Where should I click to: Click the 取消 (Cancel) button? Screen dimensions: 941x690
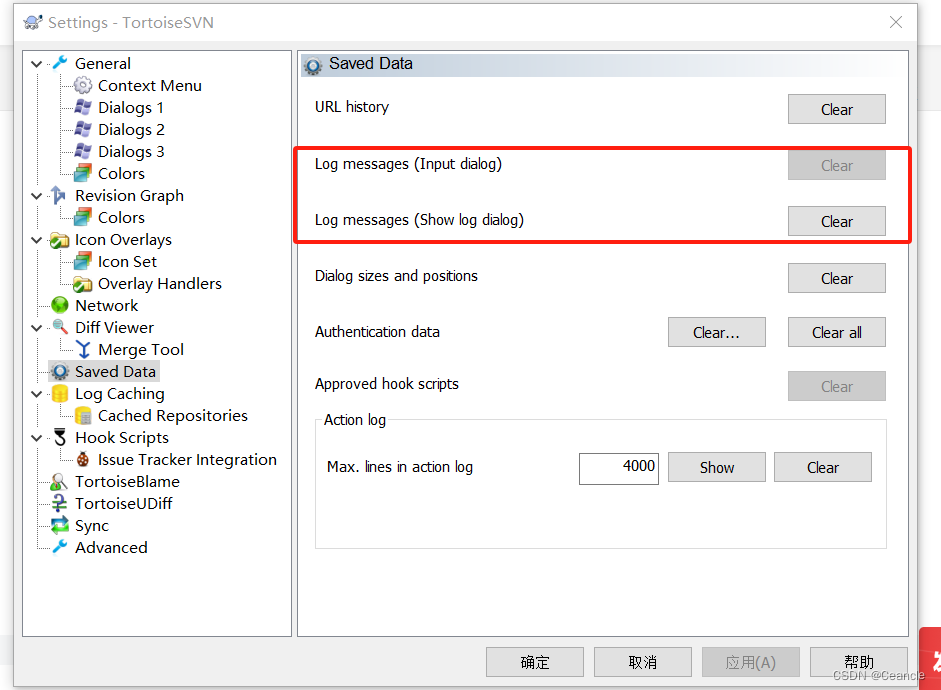tap(643, 662)
